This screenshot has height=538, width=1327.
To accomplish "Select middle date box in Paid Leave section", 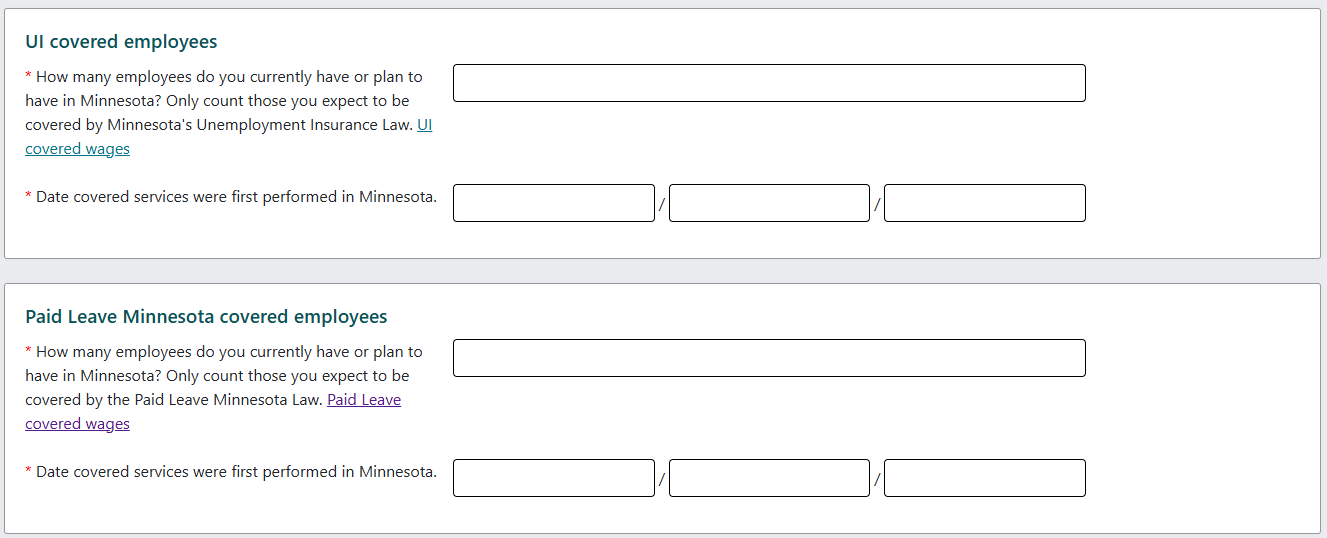I will coord(769,478).
